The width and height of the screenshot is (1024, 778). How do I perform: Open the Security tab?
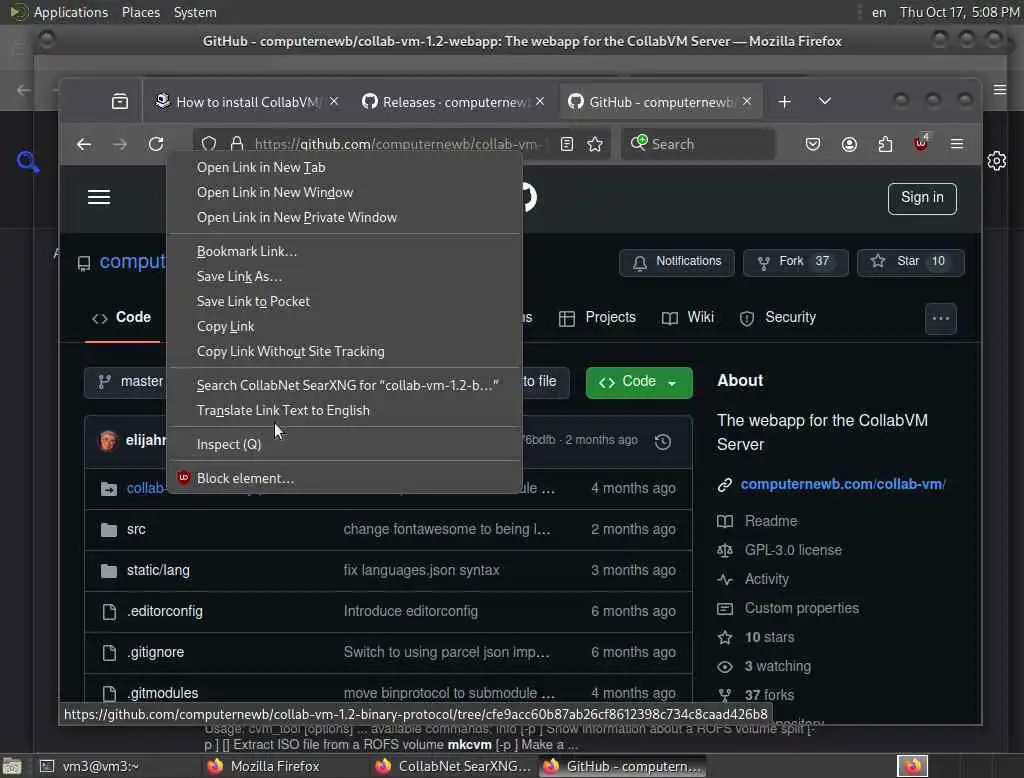tap(777, 317)
